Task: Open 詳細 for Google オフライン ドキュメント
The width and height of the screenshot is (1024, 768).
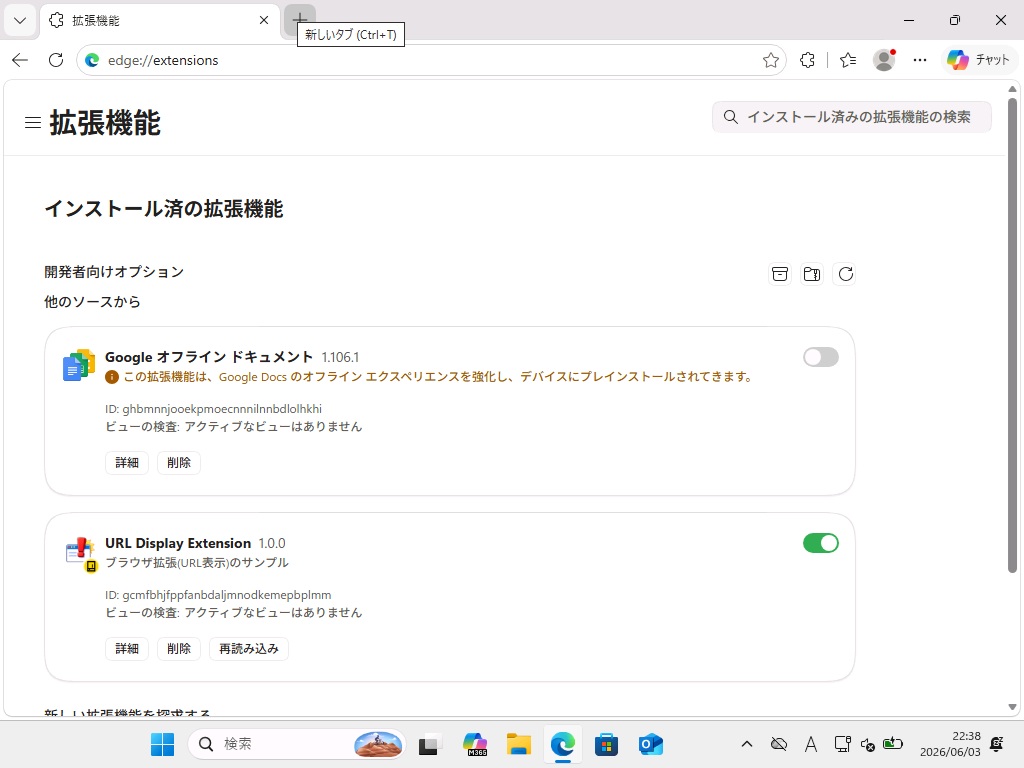Action: pyautogui.click(x=127, y=462)
